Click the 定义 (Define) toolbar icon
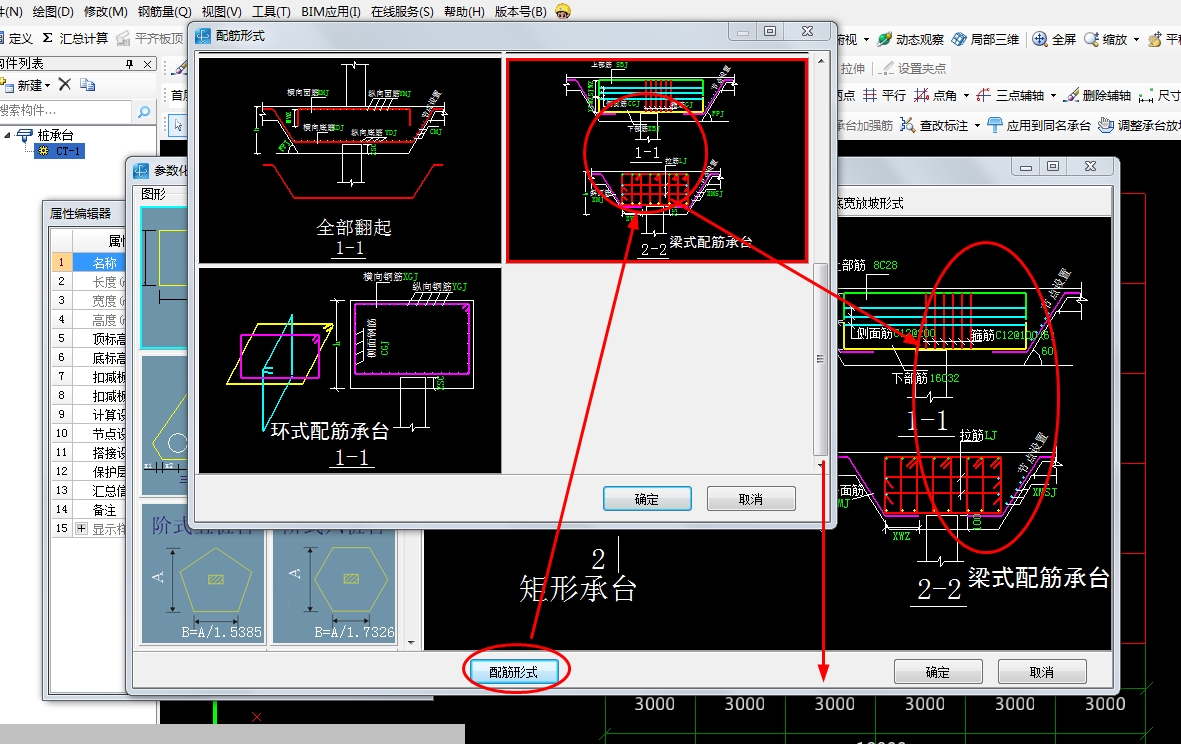The width and height of the screenshot is (1181, 744). [2, 38]
